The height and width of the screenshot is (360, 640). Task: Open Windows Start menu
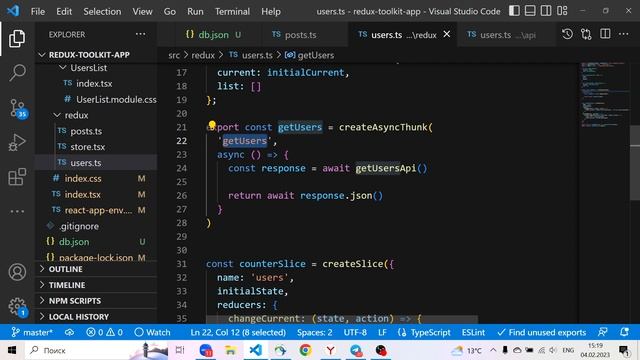tap(11, 350)
